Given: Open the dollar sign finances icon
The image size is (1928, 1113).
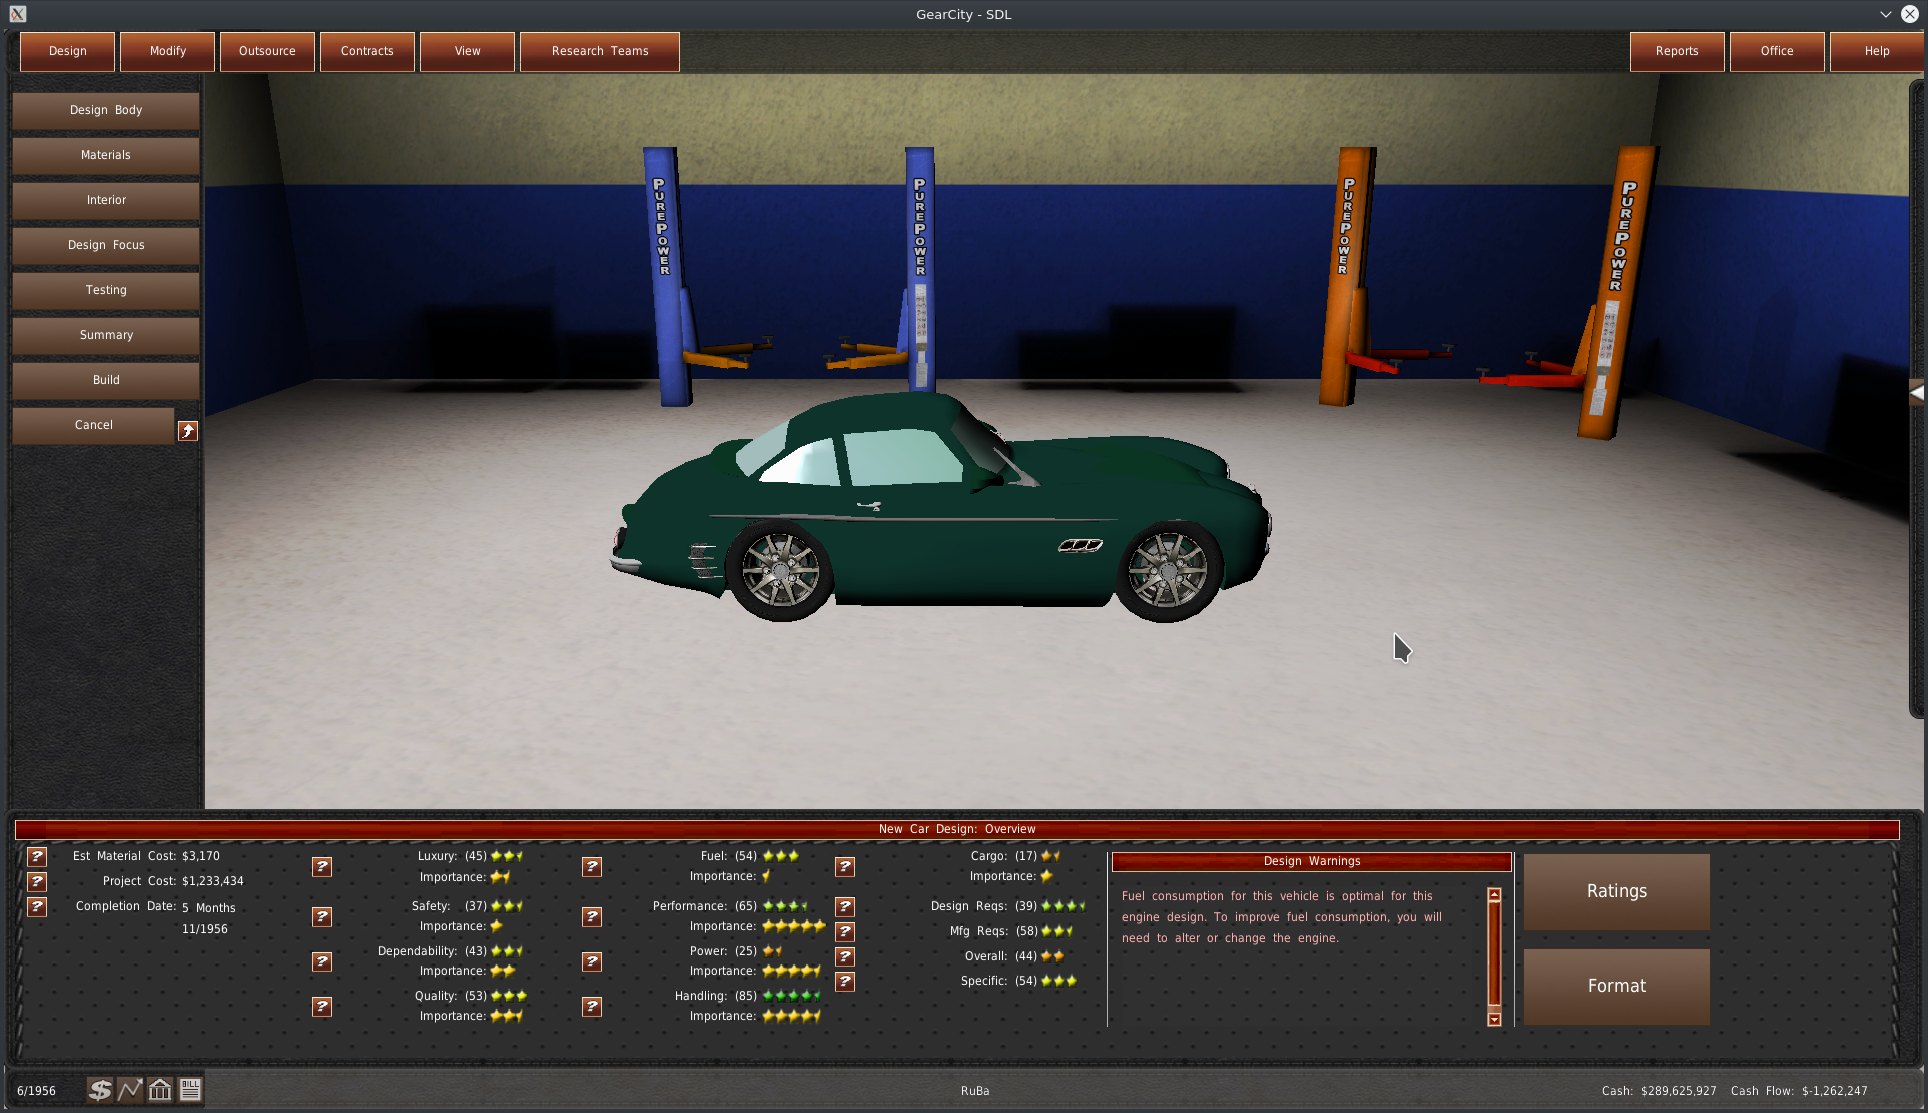Looking at the screenshot, I should (99, 1090).
